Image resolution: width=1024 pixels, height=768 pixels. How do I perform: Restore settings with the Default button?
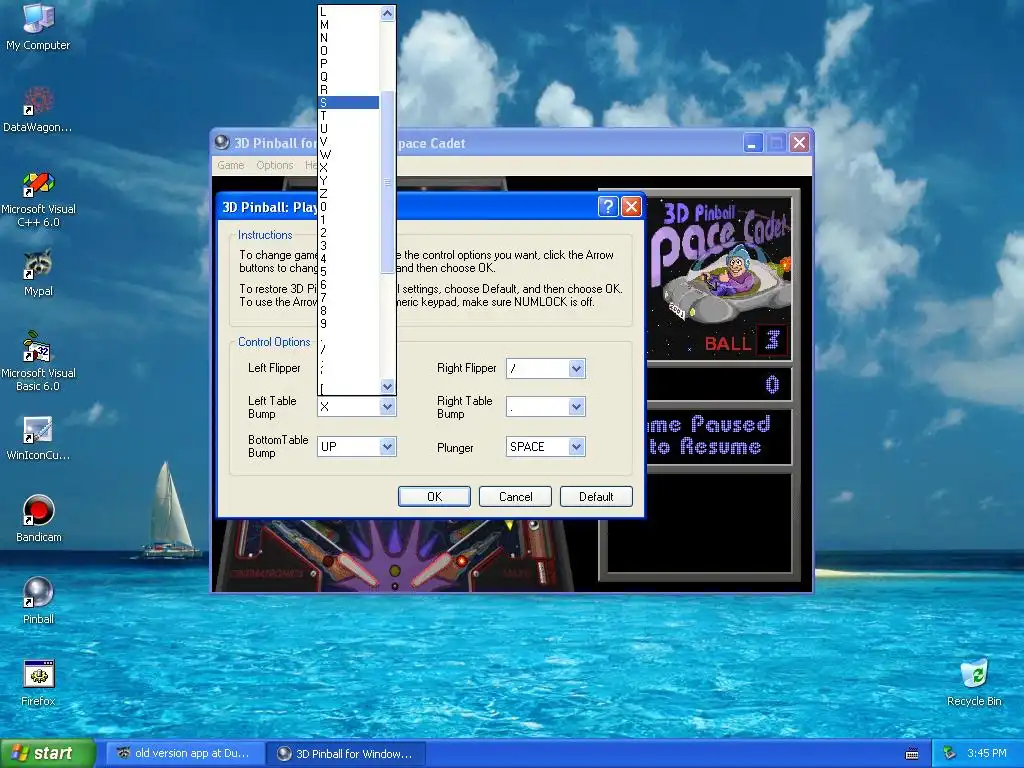[x=596, y=496]
